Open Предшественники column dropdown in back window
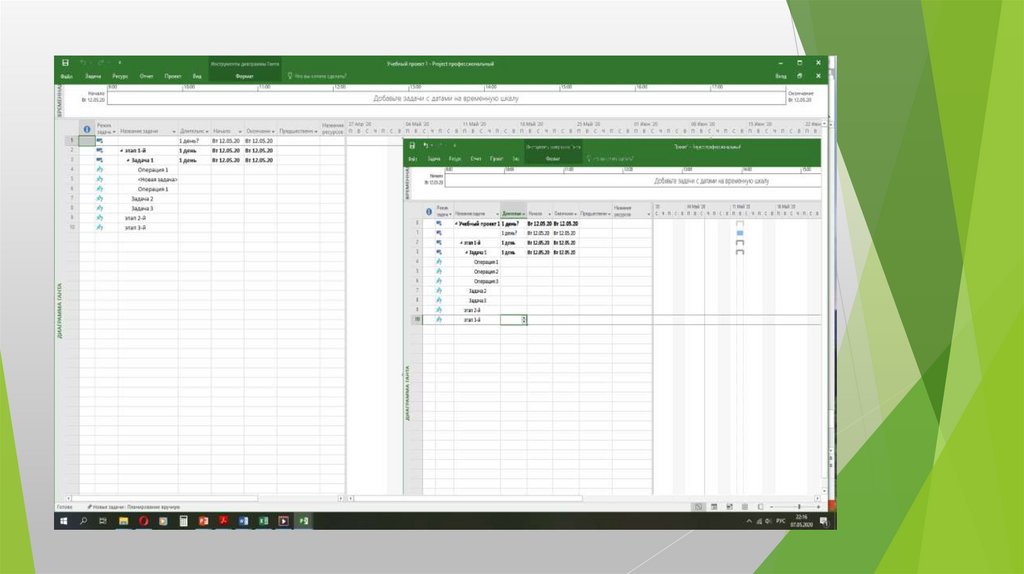 tap(316, 131)
